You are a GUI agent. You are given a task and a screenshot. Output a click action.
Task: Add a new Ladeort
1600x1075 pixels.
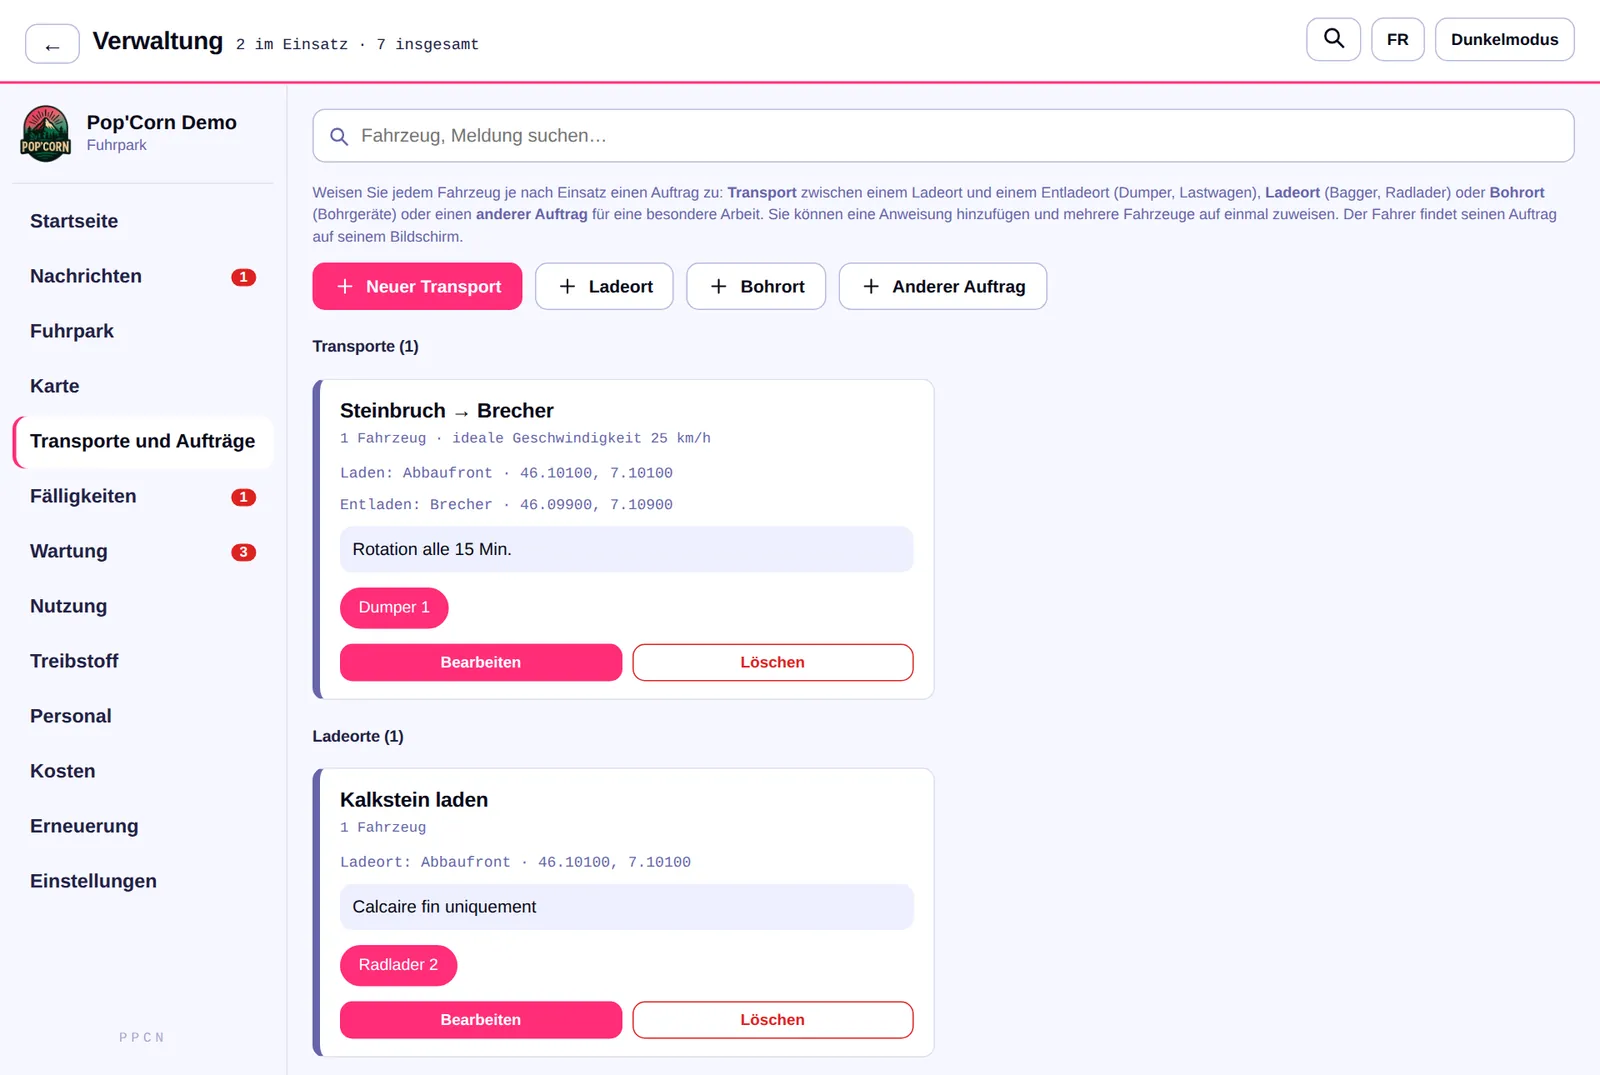(x=604, y=286)
